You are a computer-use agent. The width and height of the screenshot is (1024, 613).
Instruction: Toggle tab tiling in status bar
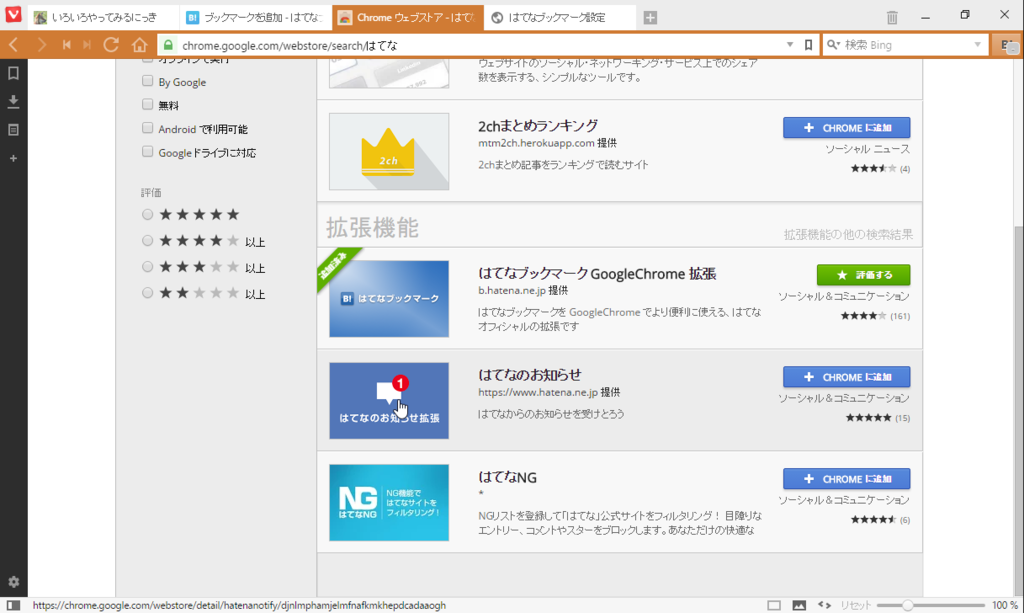coord(774,605)
